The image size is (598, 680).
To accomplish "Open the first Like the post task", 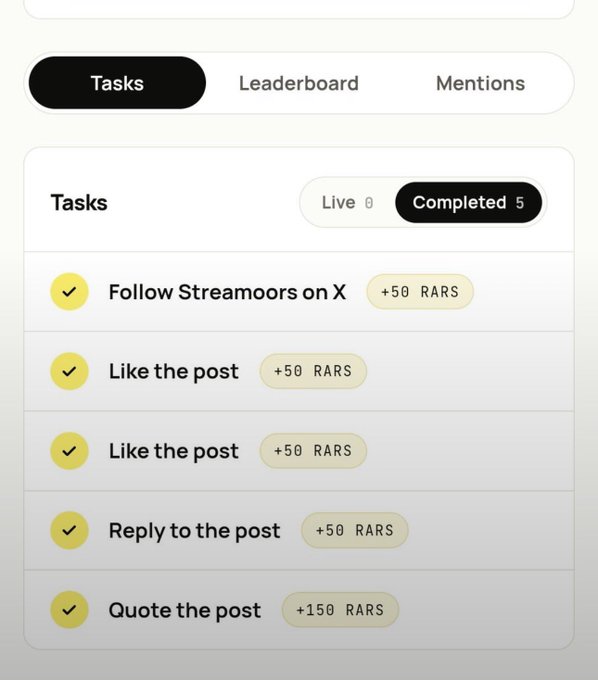I will [x=299, y=371].
